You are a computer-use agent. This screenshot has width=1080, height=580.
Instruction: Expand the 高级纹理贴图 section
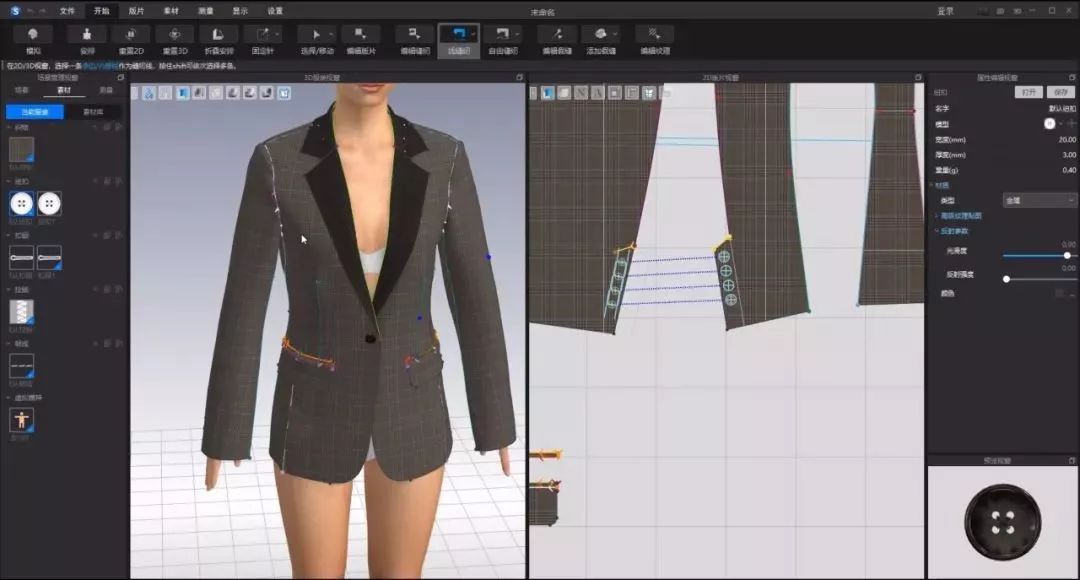[960, 215]
